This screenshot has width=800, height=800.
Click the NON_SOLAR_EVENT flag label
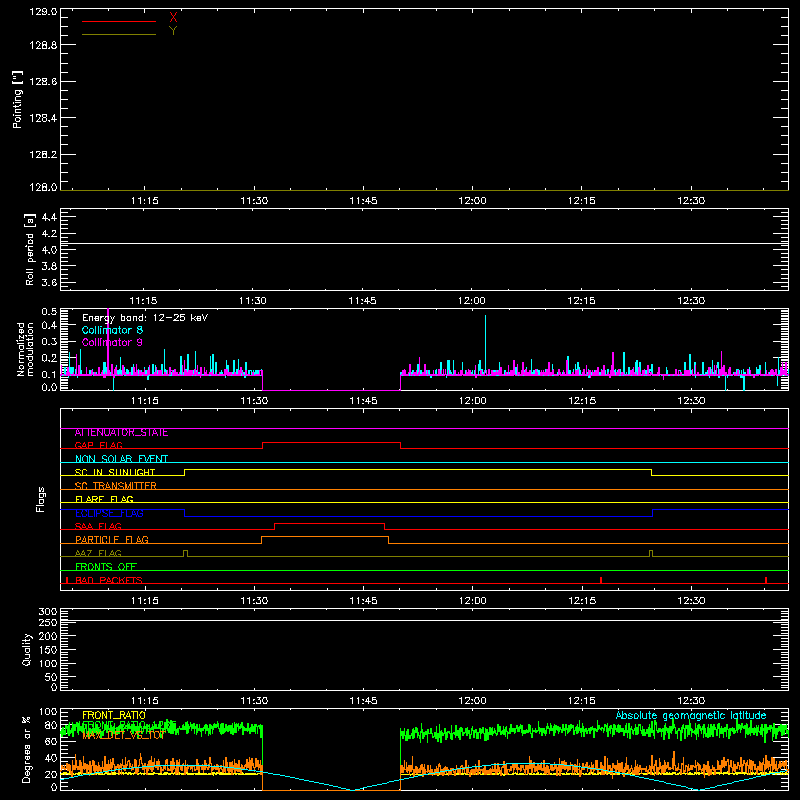tap(121, 459)
